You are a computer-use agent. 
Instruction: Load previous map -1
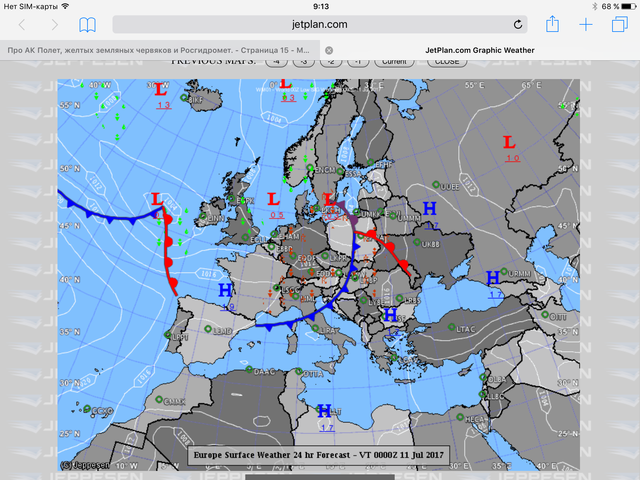pyautogui.click(x=360, y=61)
